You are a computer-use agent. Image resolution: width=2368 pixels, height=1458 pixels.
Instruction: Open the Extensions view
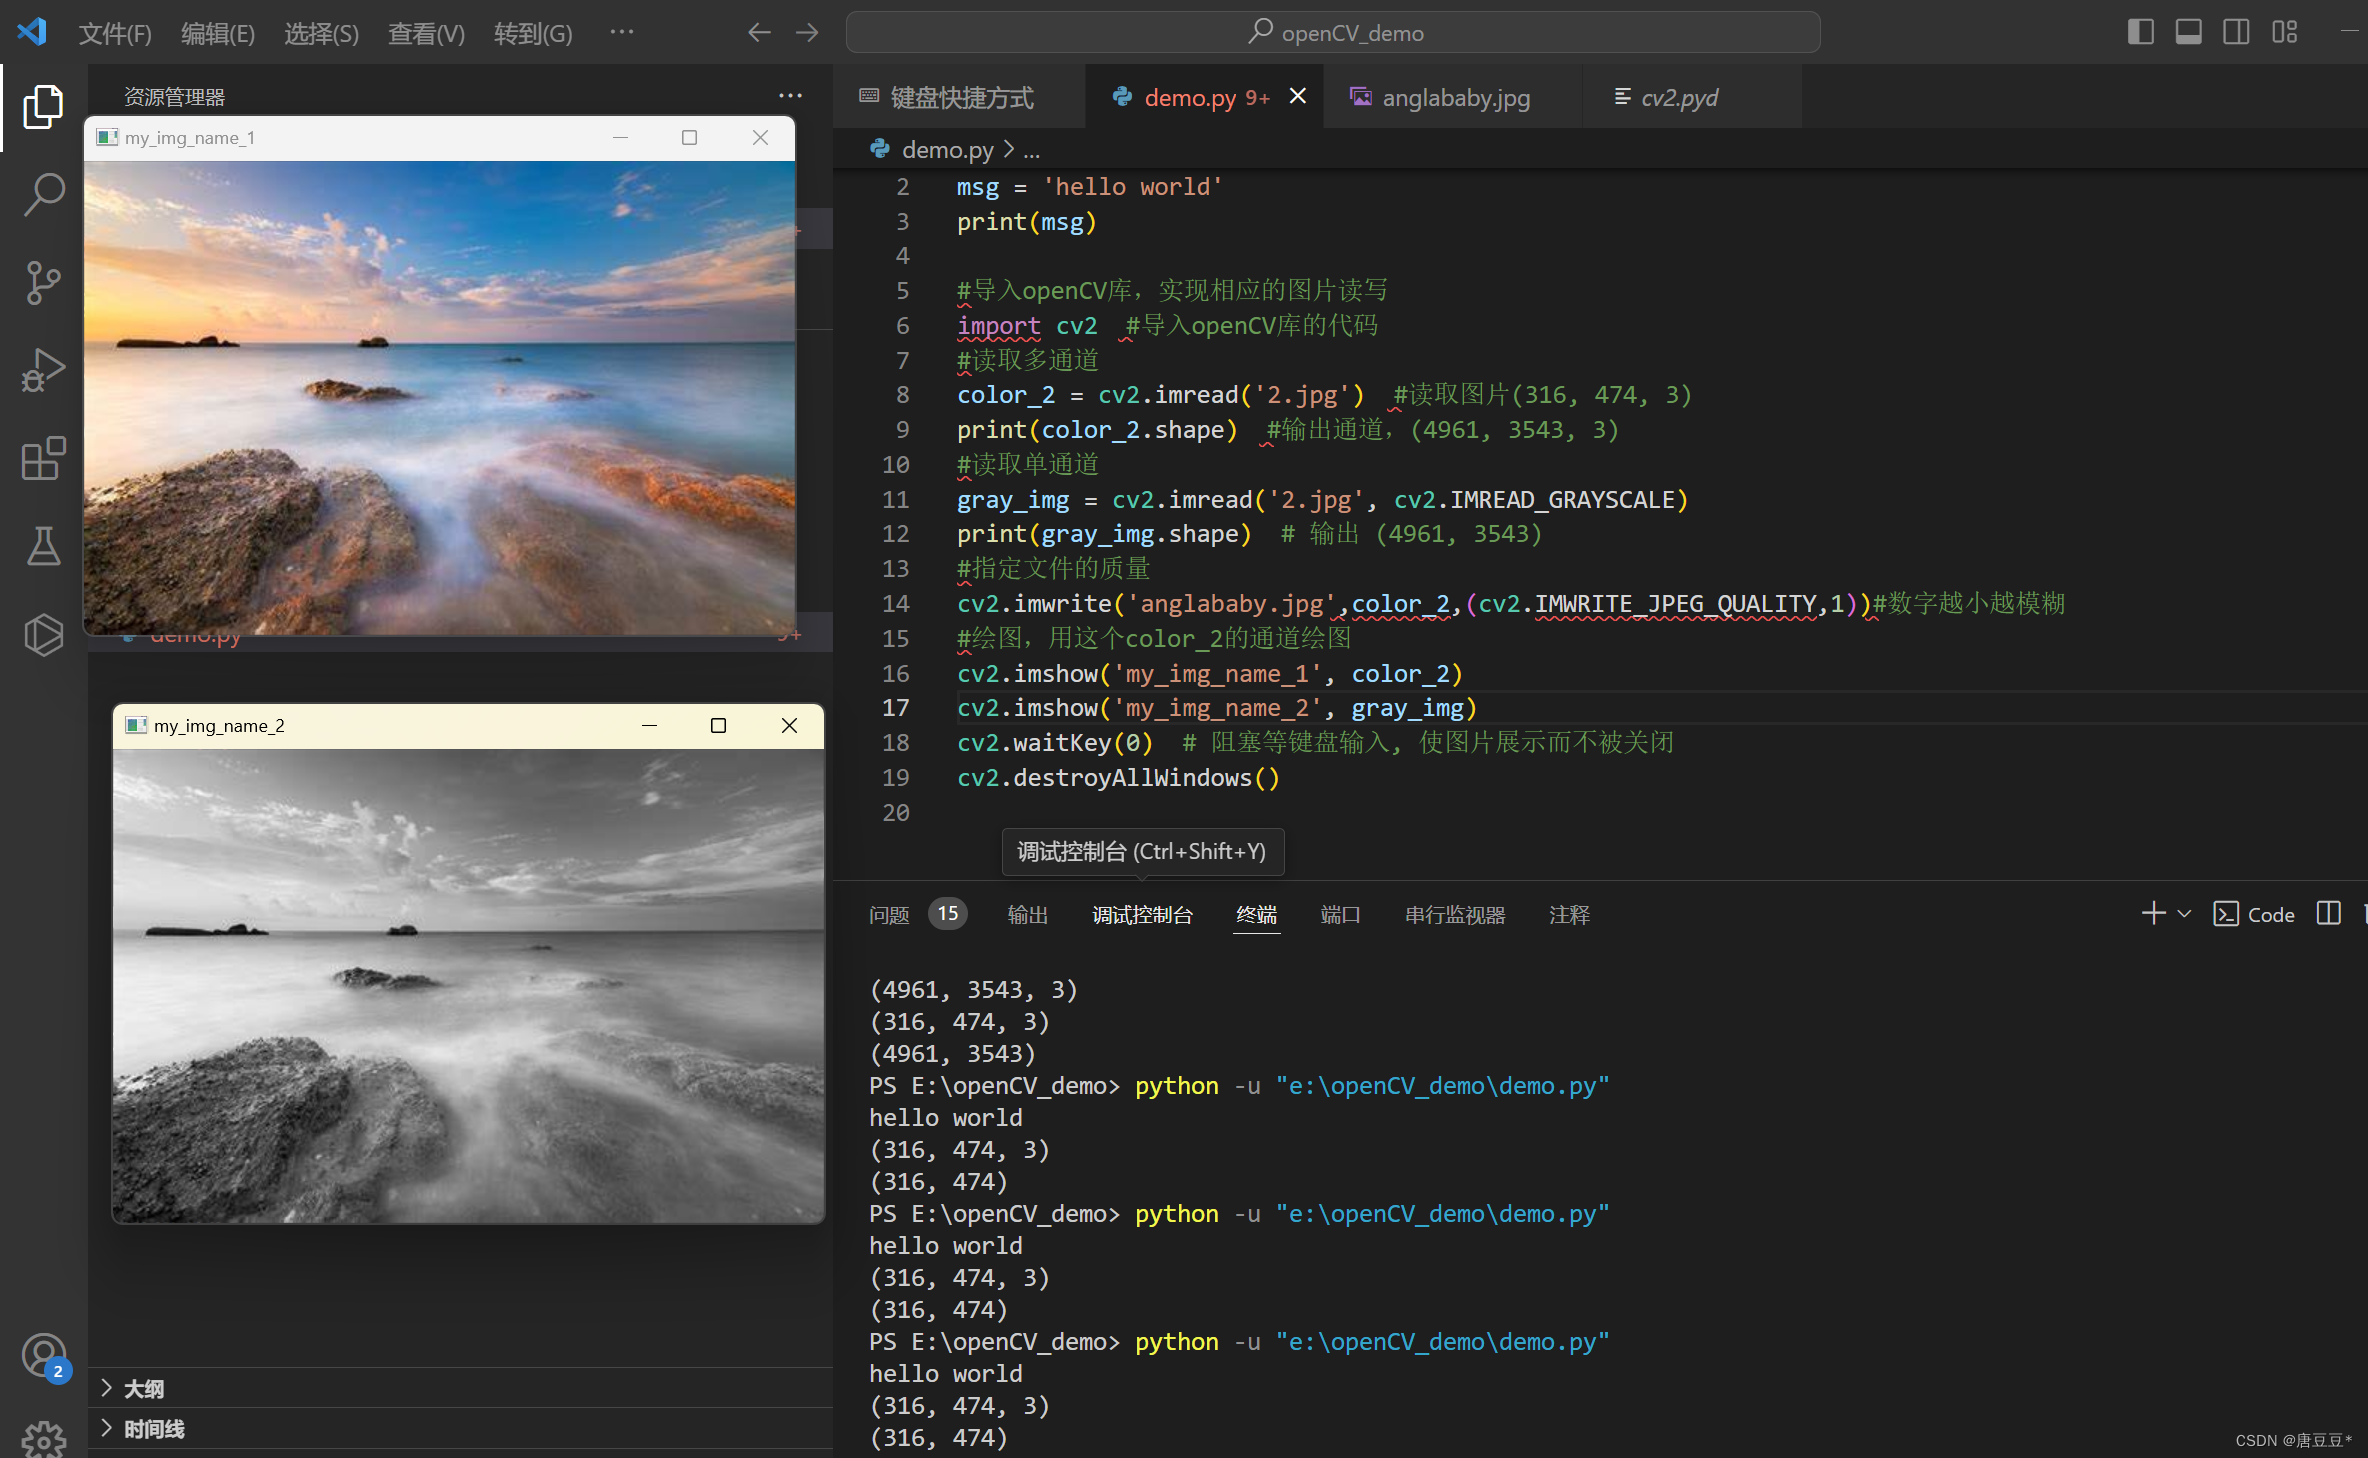[x=43, y=458]
